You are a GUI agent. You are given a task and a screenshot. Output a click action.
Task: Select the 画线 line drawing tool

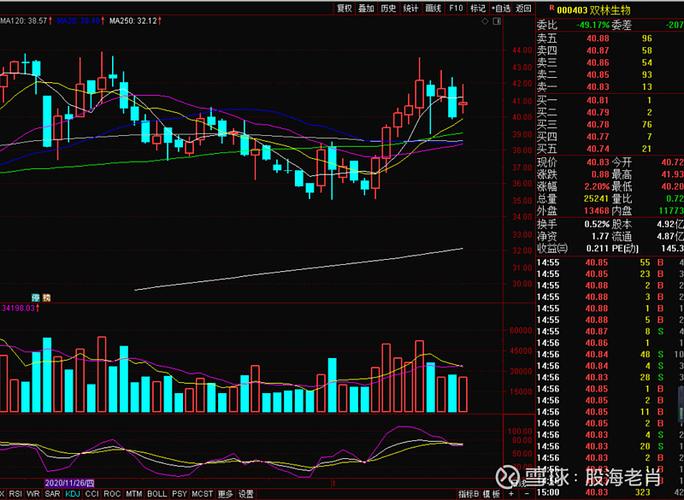[x=433, y=8]
